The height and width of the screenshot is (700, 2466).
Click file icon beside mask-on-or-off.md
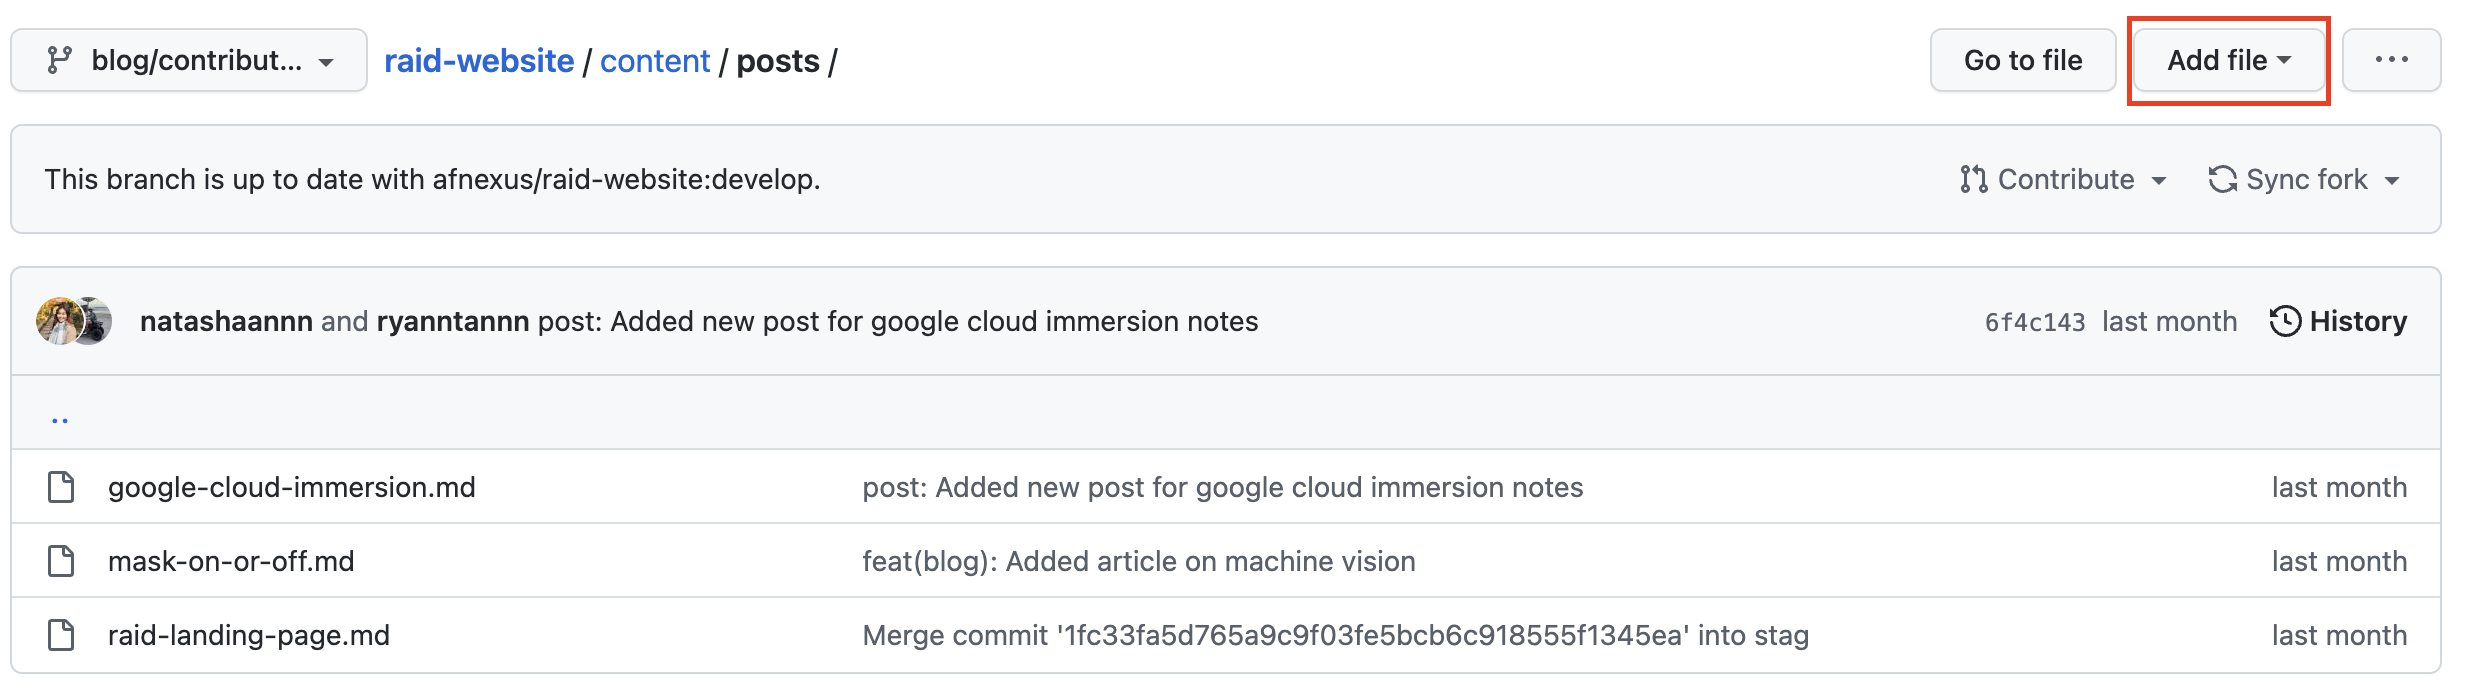(x=61, y=561)
